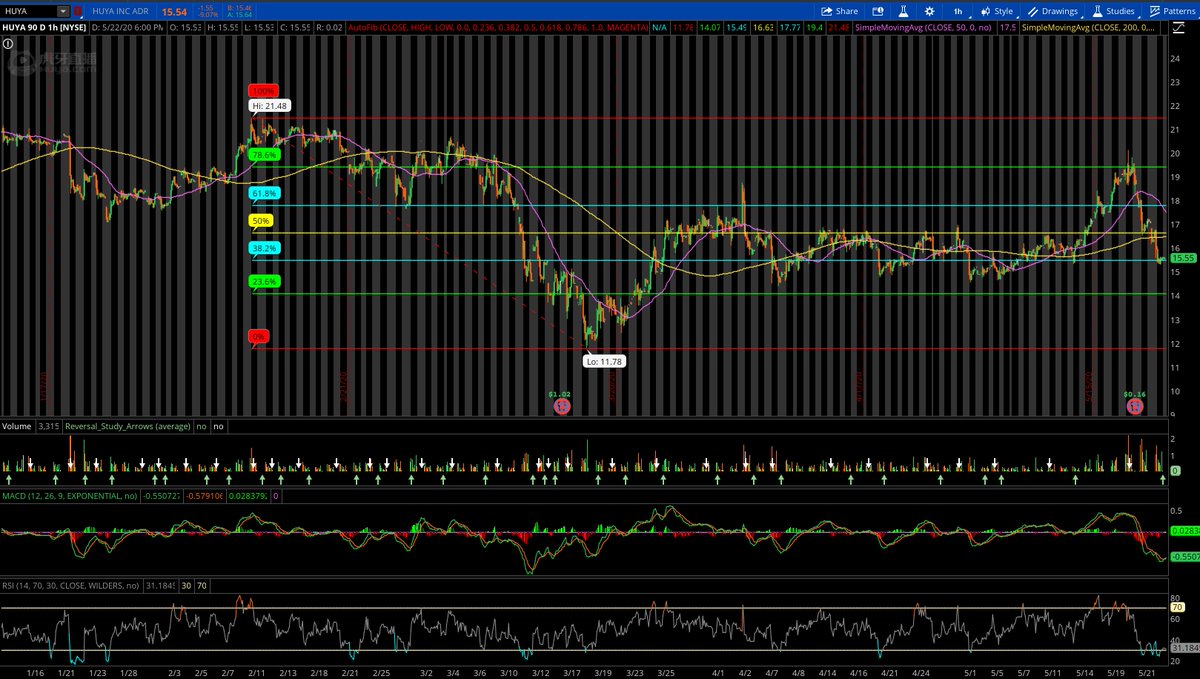
Task: Click the red icon beside the symbol dropdown
Action: point(79,11)
